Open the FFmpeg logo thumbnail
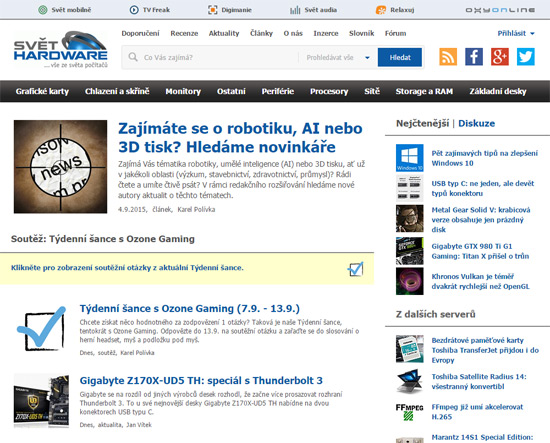 [409, 412]
